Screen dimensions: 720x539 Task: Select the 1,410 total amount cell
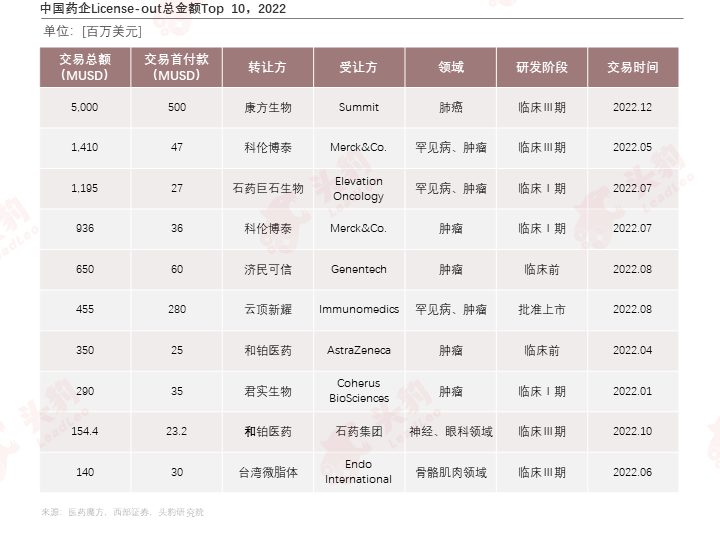coord(85,147)
